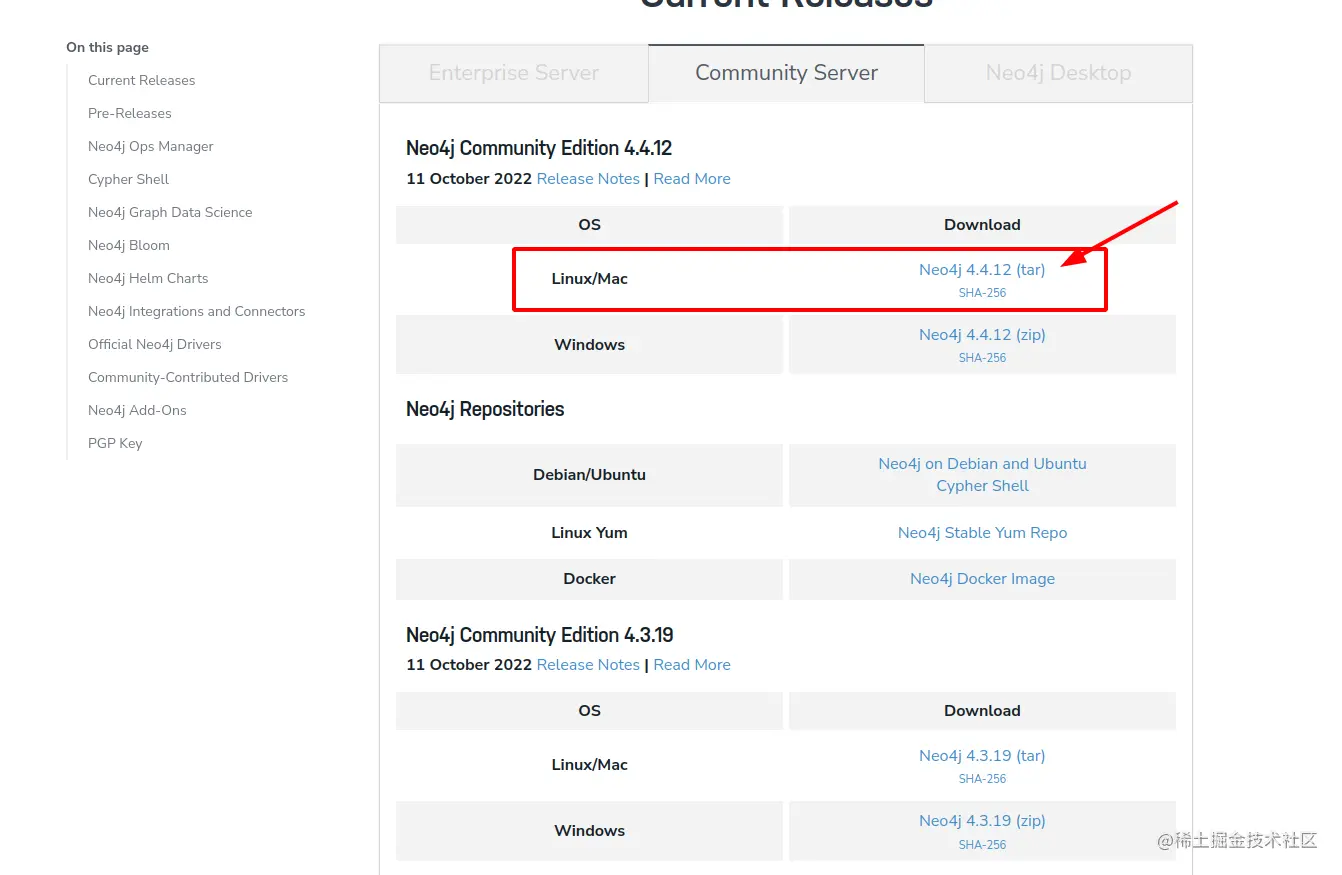Viewport: 1342px width, 875px height.
Task: Switch to the Enterprise Server tab
Action: click(x=514, y=73)
